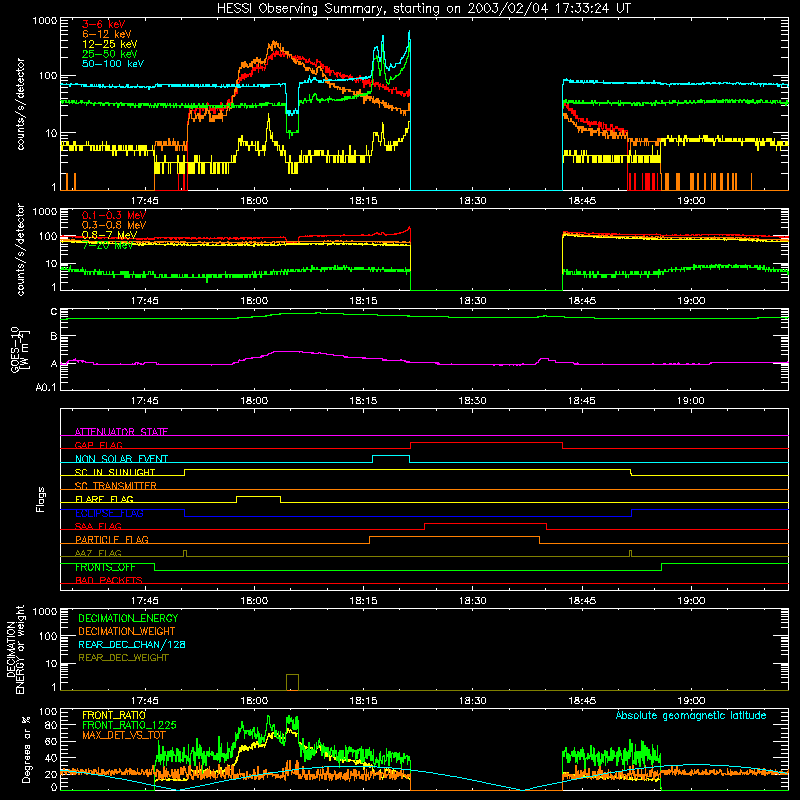This screenshot has width=800, height=800.
Task: Click the SAA_FLAG label
Action: [x=98, y=526]
